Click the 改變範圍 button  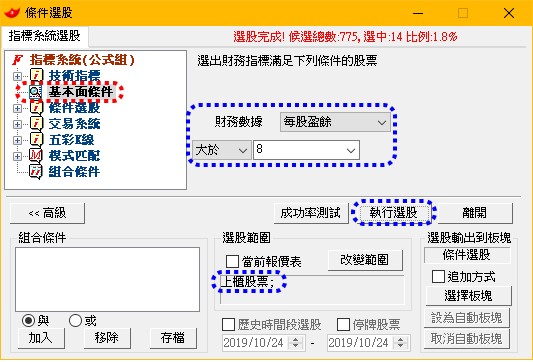[365, 260]
